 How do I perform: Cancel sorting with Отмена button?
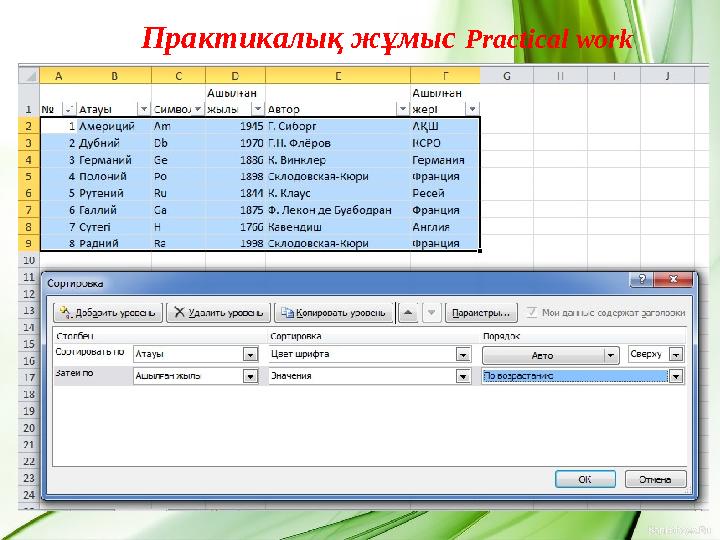655,479
